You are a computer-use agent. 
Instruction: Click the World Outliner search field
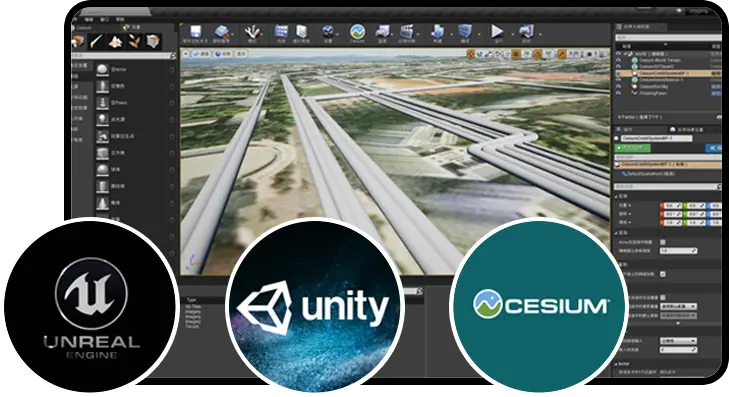click(668, 37)
